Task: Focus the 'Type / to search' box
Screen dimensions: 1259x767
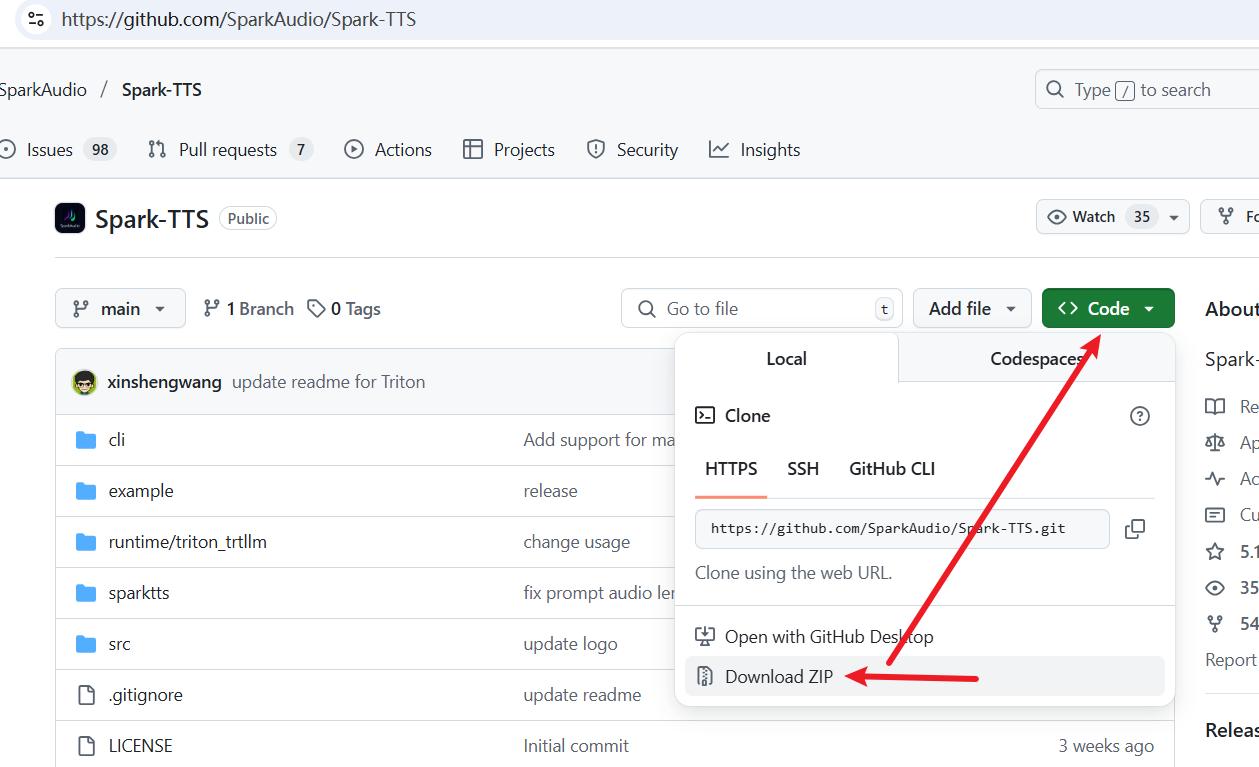Action: pyautogui.click(x=1147, y=90)
